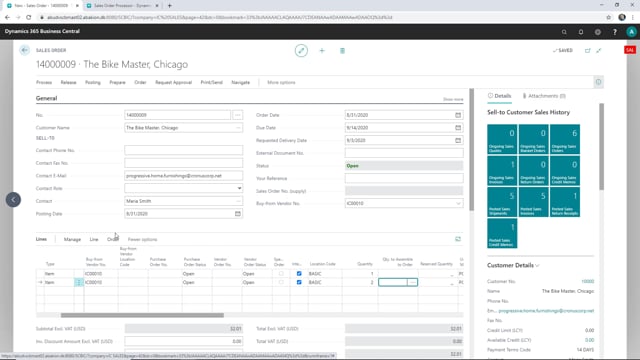Open the Requested Delivery Date calendar picker
The height and width of the screenshot is (360, 640).
point(458,140)
